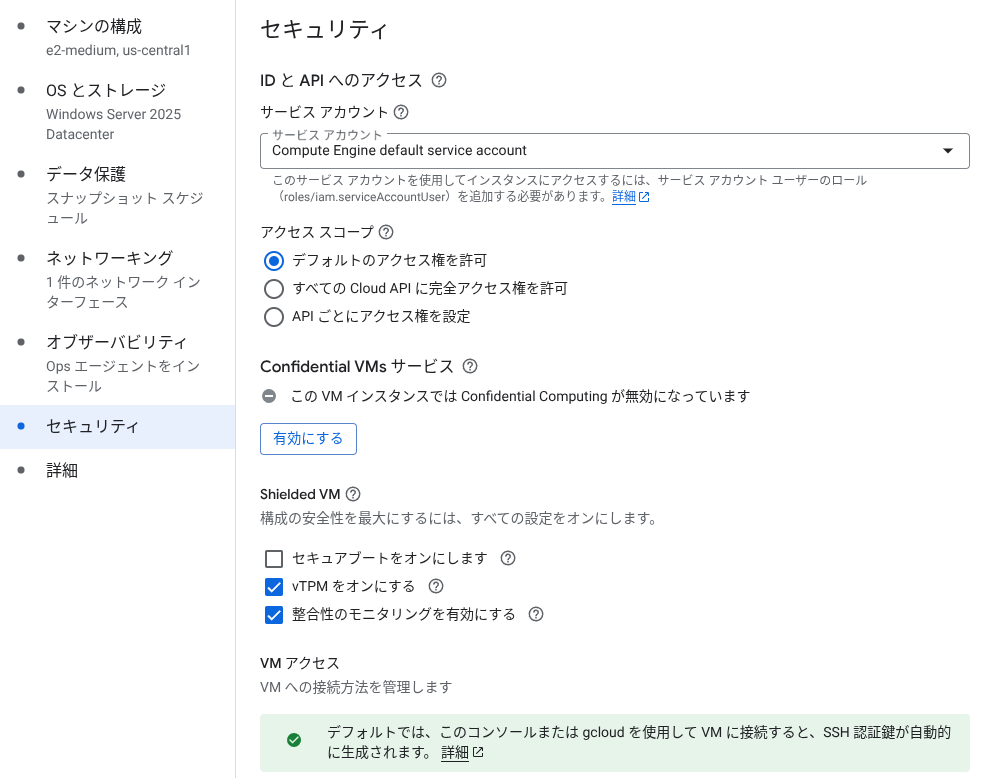The height and width of the screenshot is (778, 995).
Task: Click help icon next to ID と API へのアクセス
Action: click(x=438, y=81)
